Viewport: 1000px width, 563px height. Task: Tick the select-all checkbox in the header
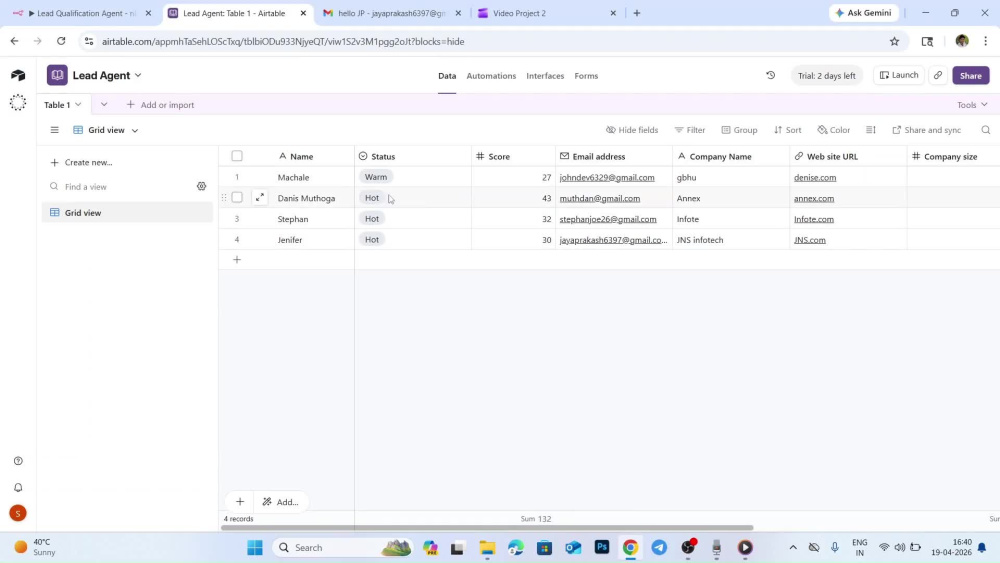(237, 156)
